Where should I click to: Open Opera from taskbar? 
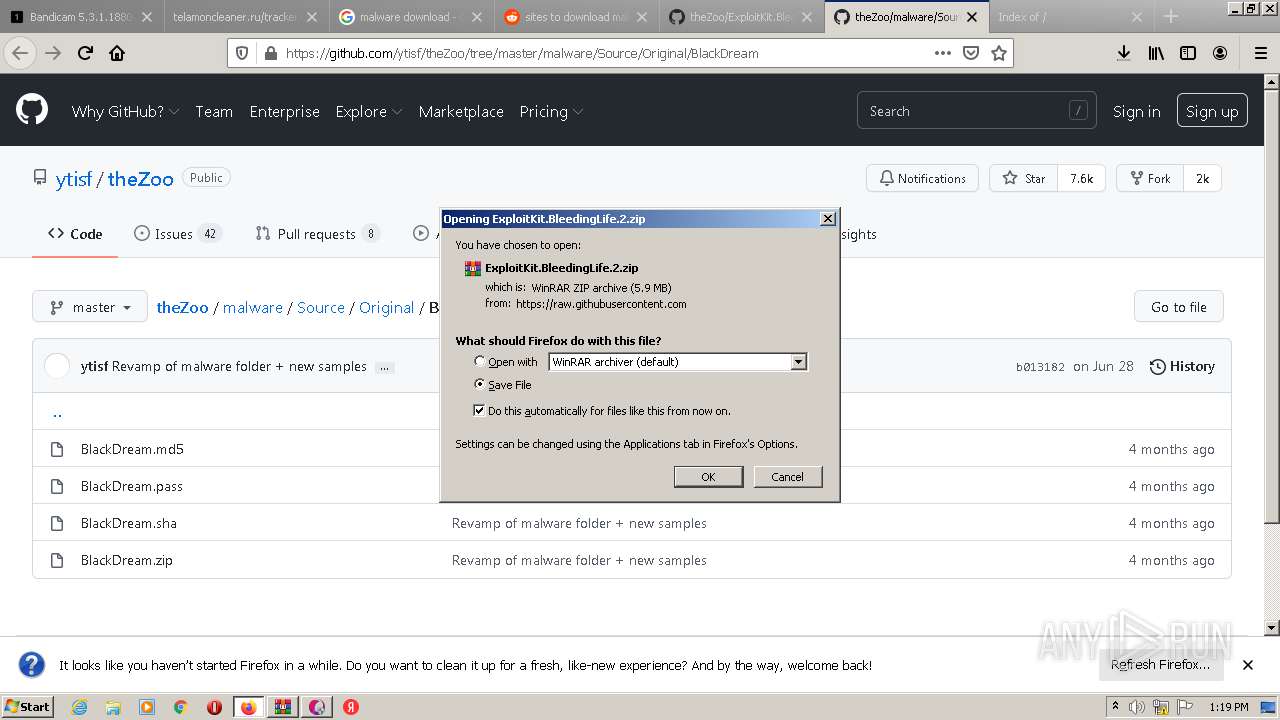click(x=214, y=707)
